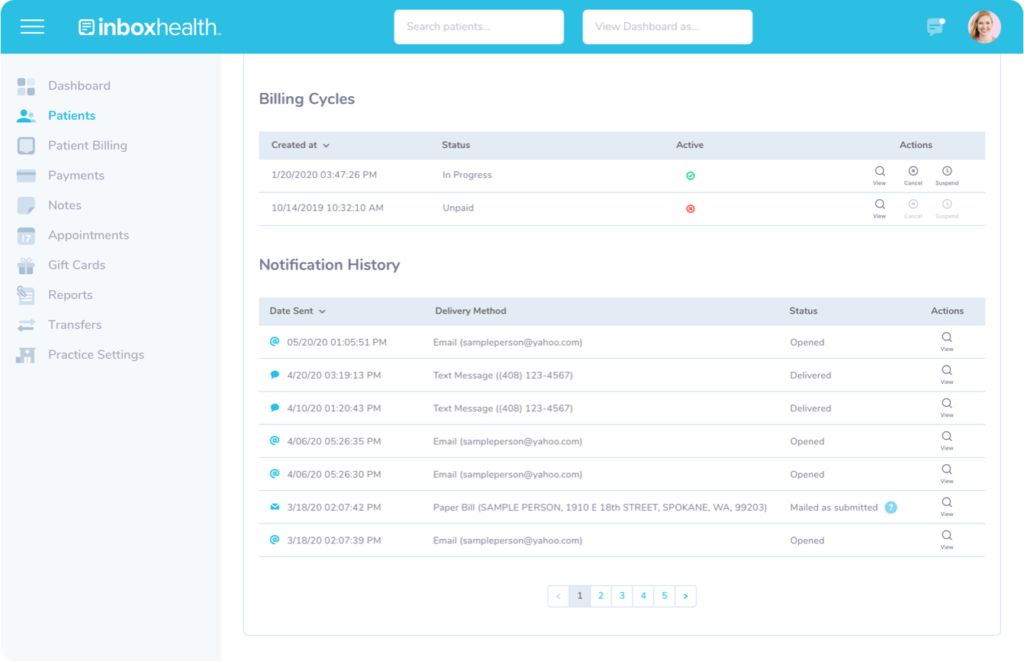Suspend the In Progress billing cycle
The width and height of the screenshot is (1024, 661).
947,175
